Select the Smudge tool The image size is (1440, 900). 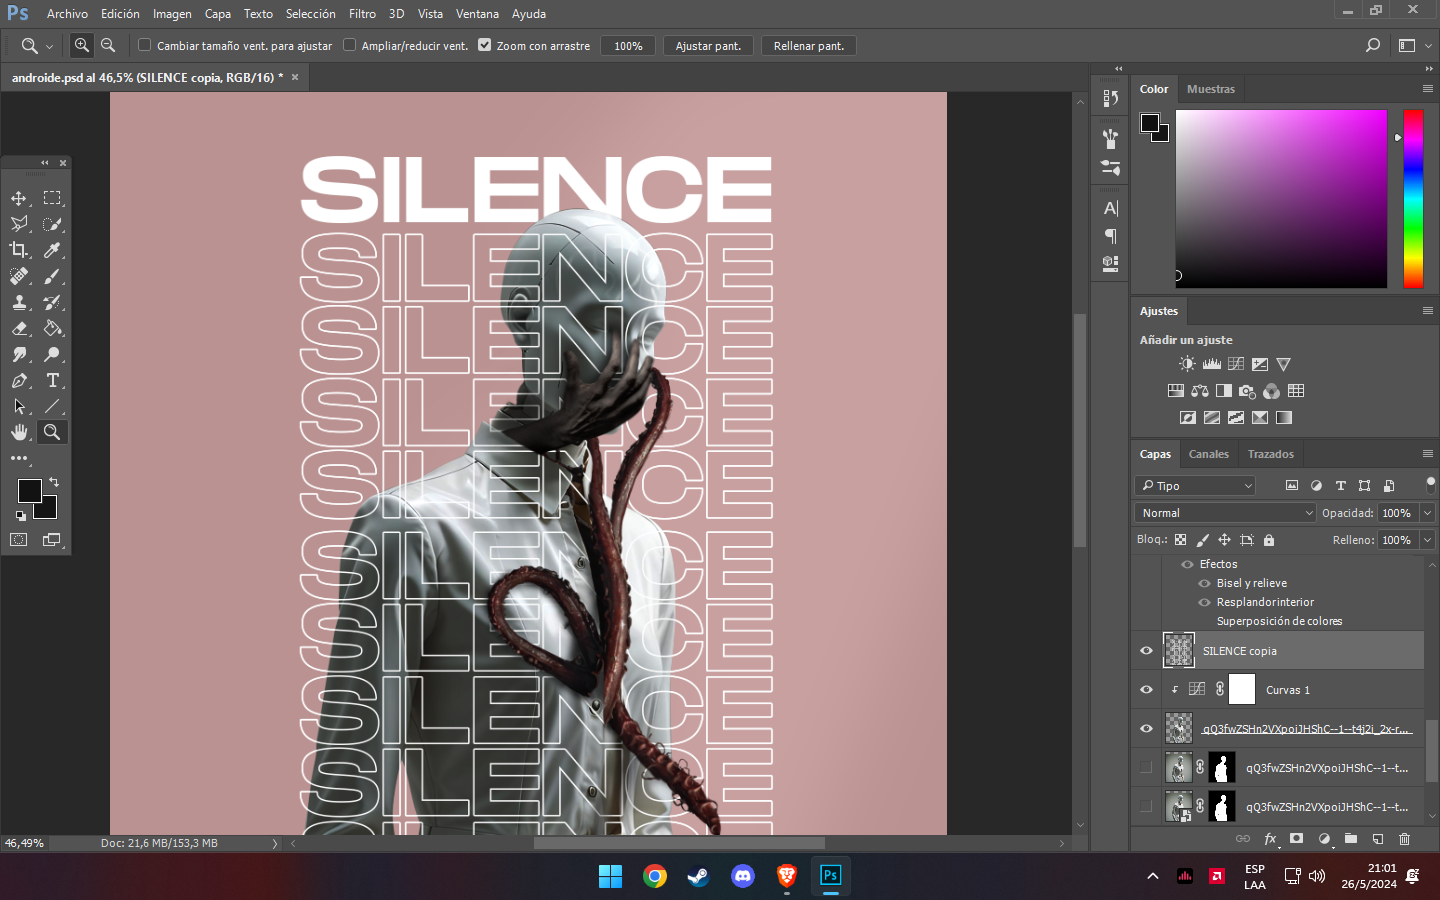[19, 354]
